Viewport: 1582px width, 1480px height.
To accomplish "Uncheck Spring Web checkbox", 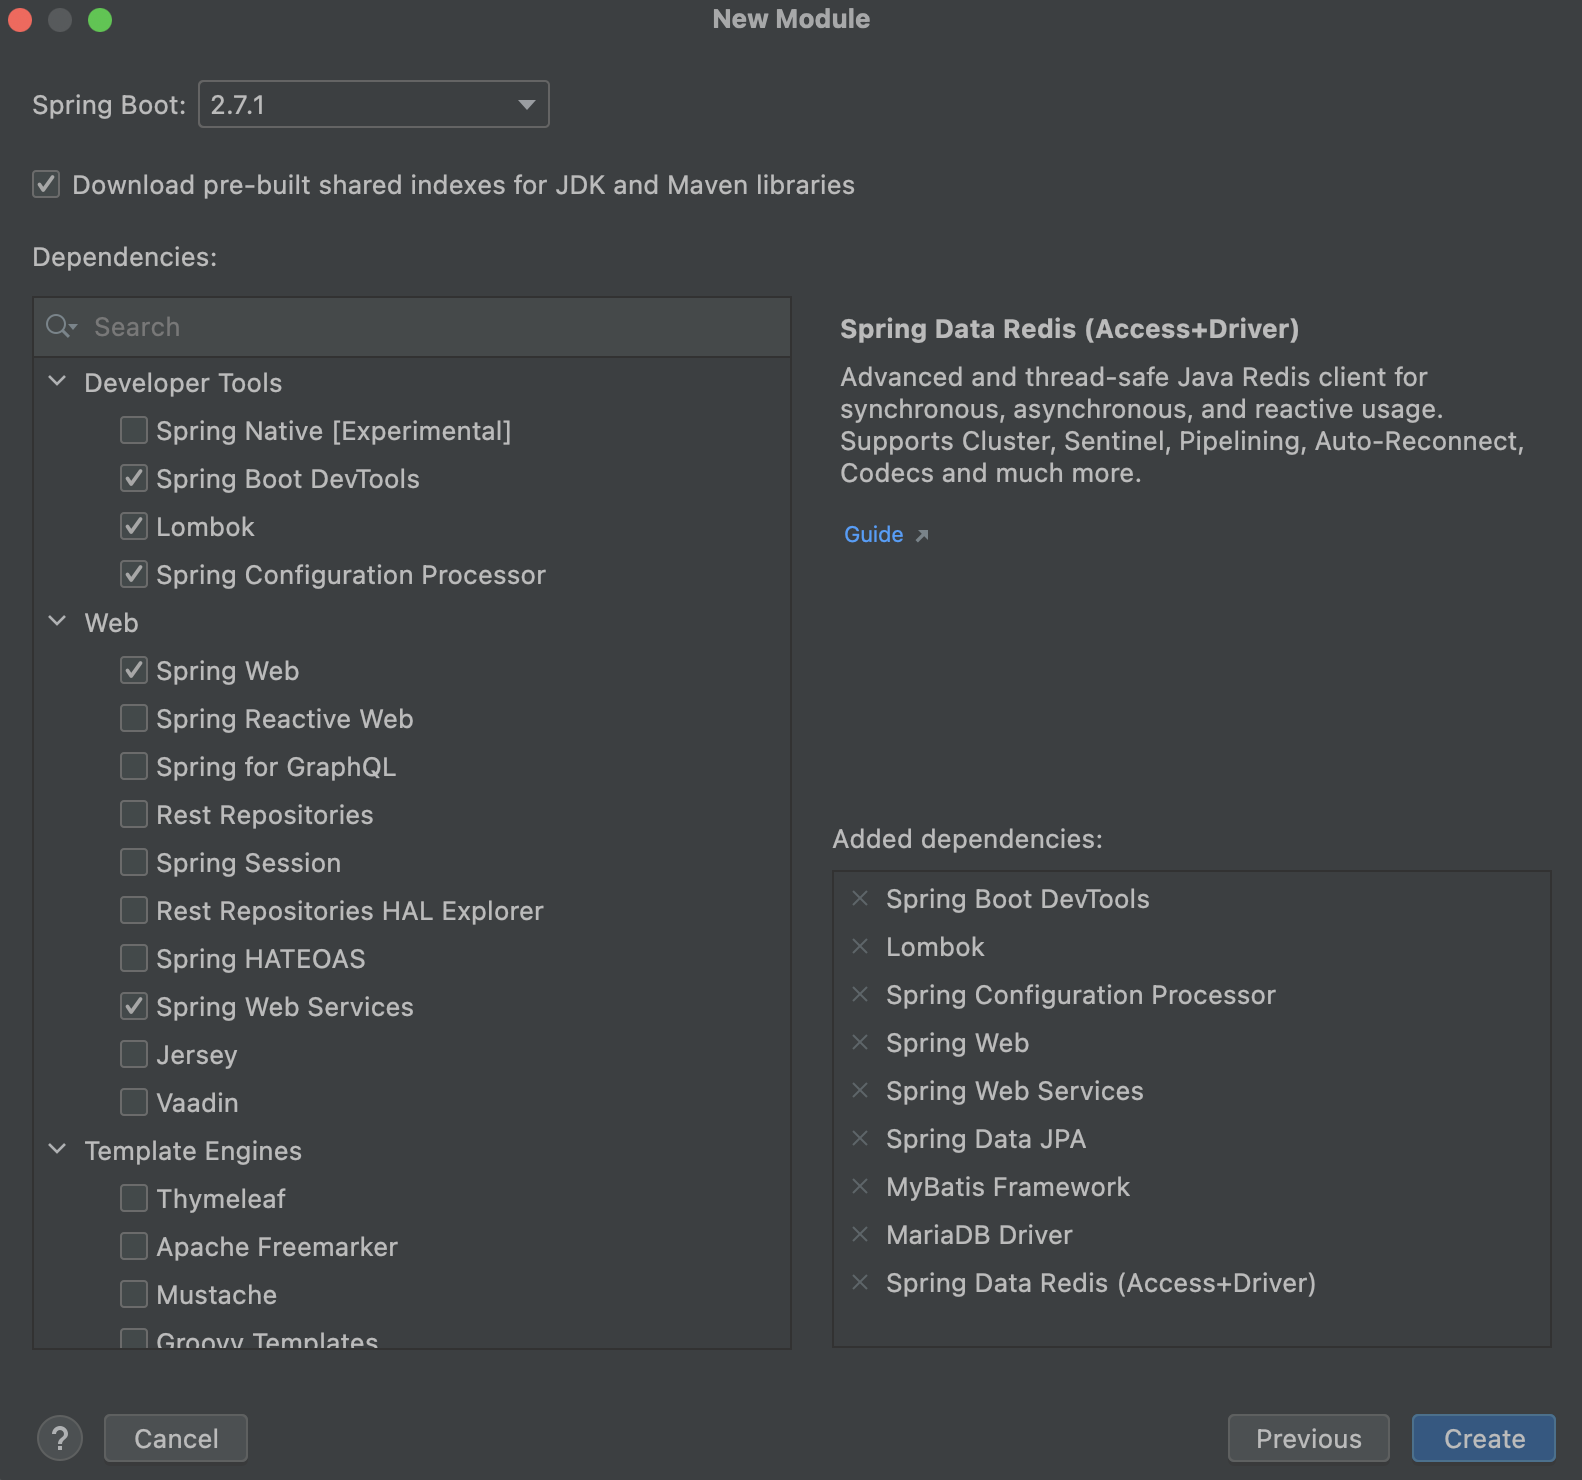I will [134, 670].
